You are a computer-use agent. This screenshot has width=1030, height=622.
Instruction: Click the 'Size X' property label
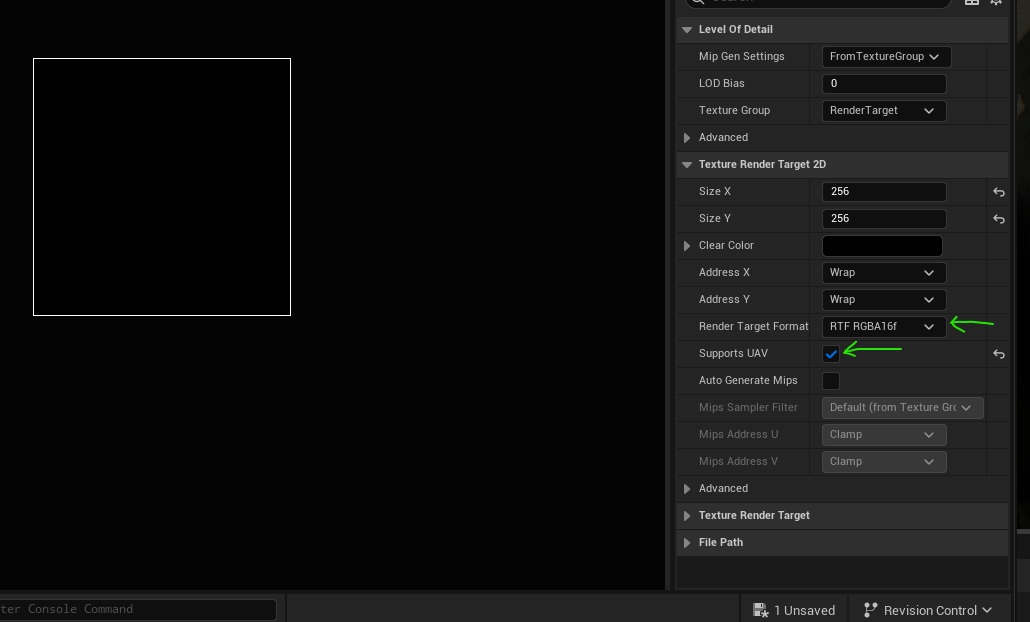pyautogui.click(x=715, y=191)
